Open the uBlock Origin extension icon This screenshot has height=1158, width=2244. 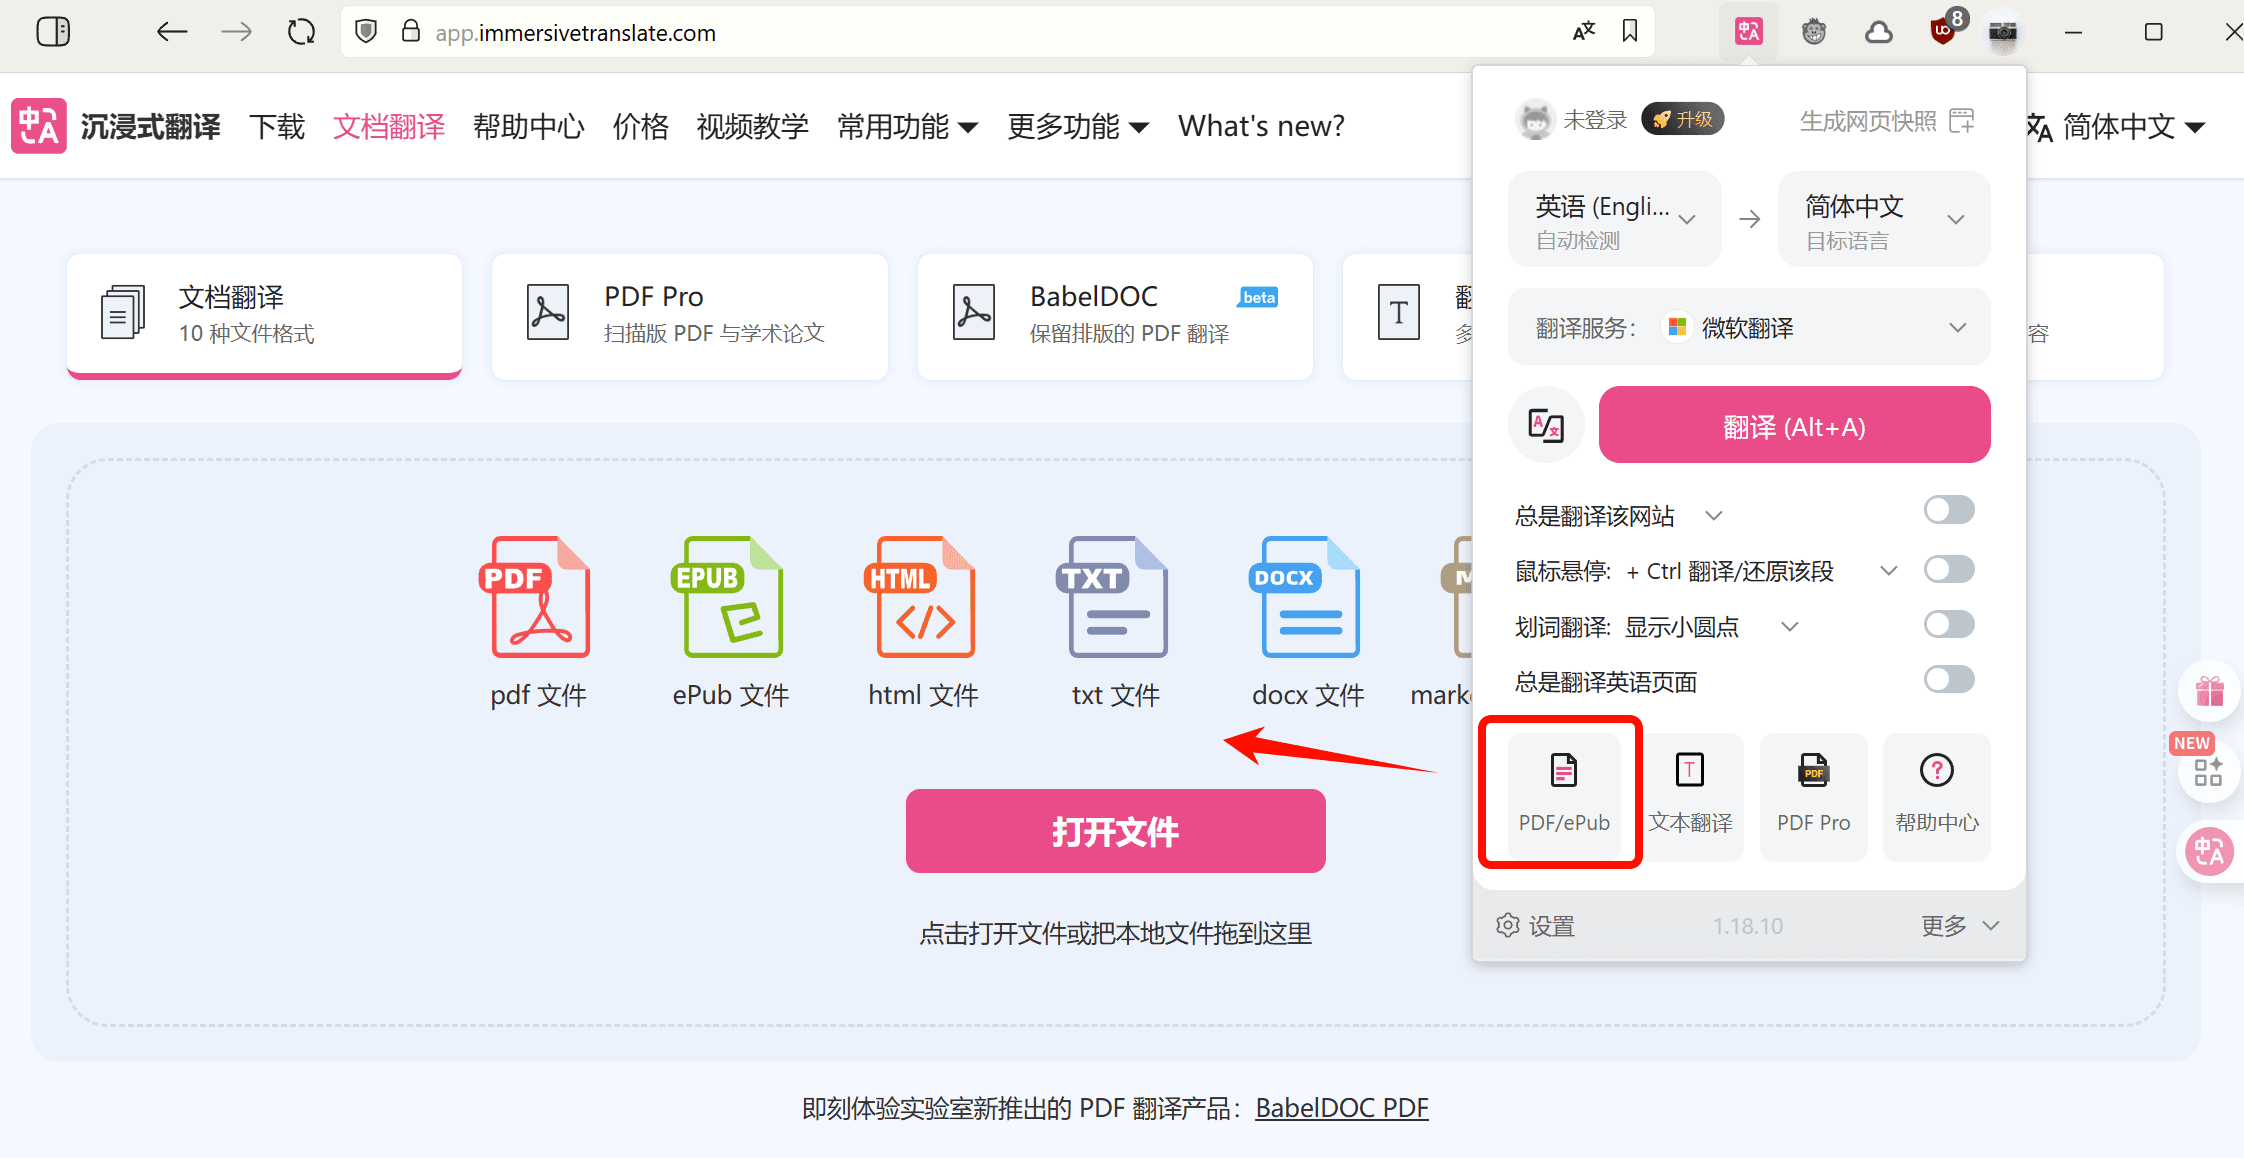pos(1943,32)
